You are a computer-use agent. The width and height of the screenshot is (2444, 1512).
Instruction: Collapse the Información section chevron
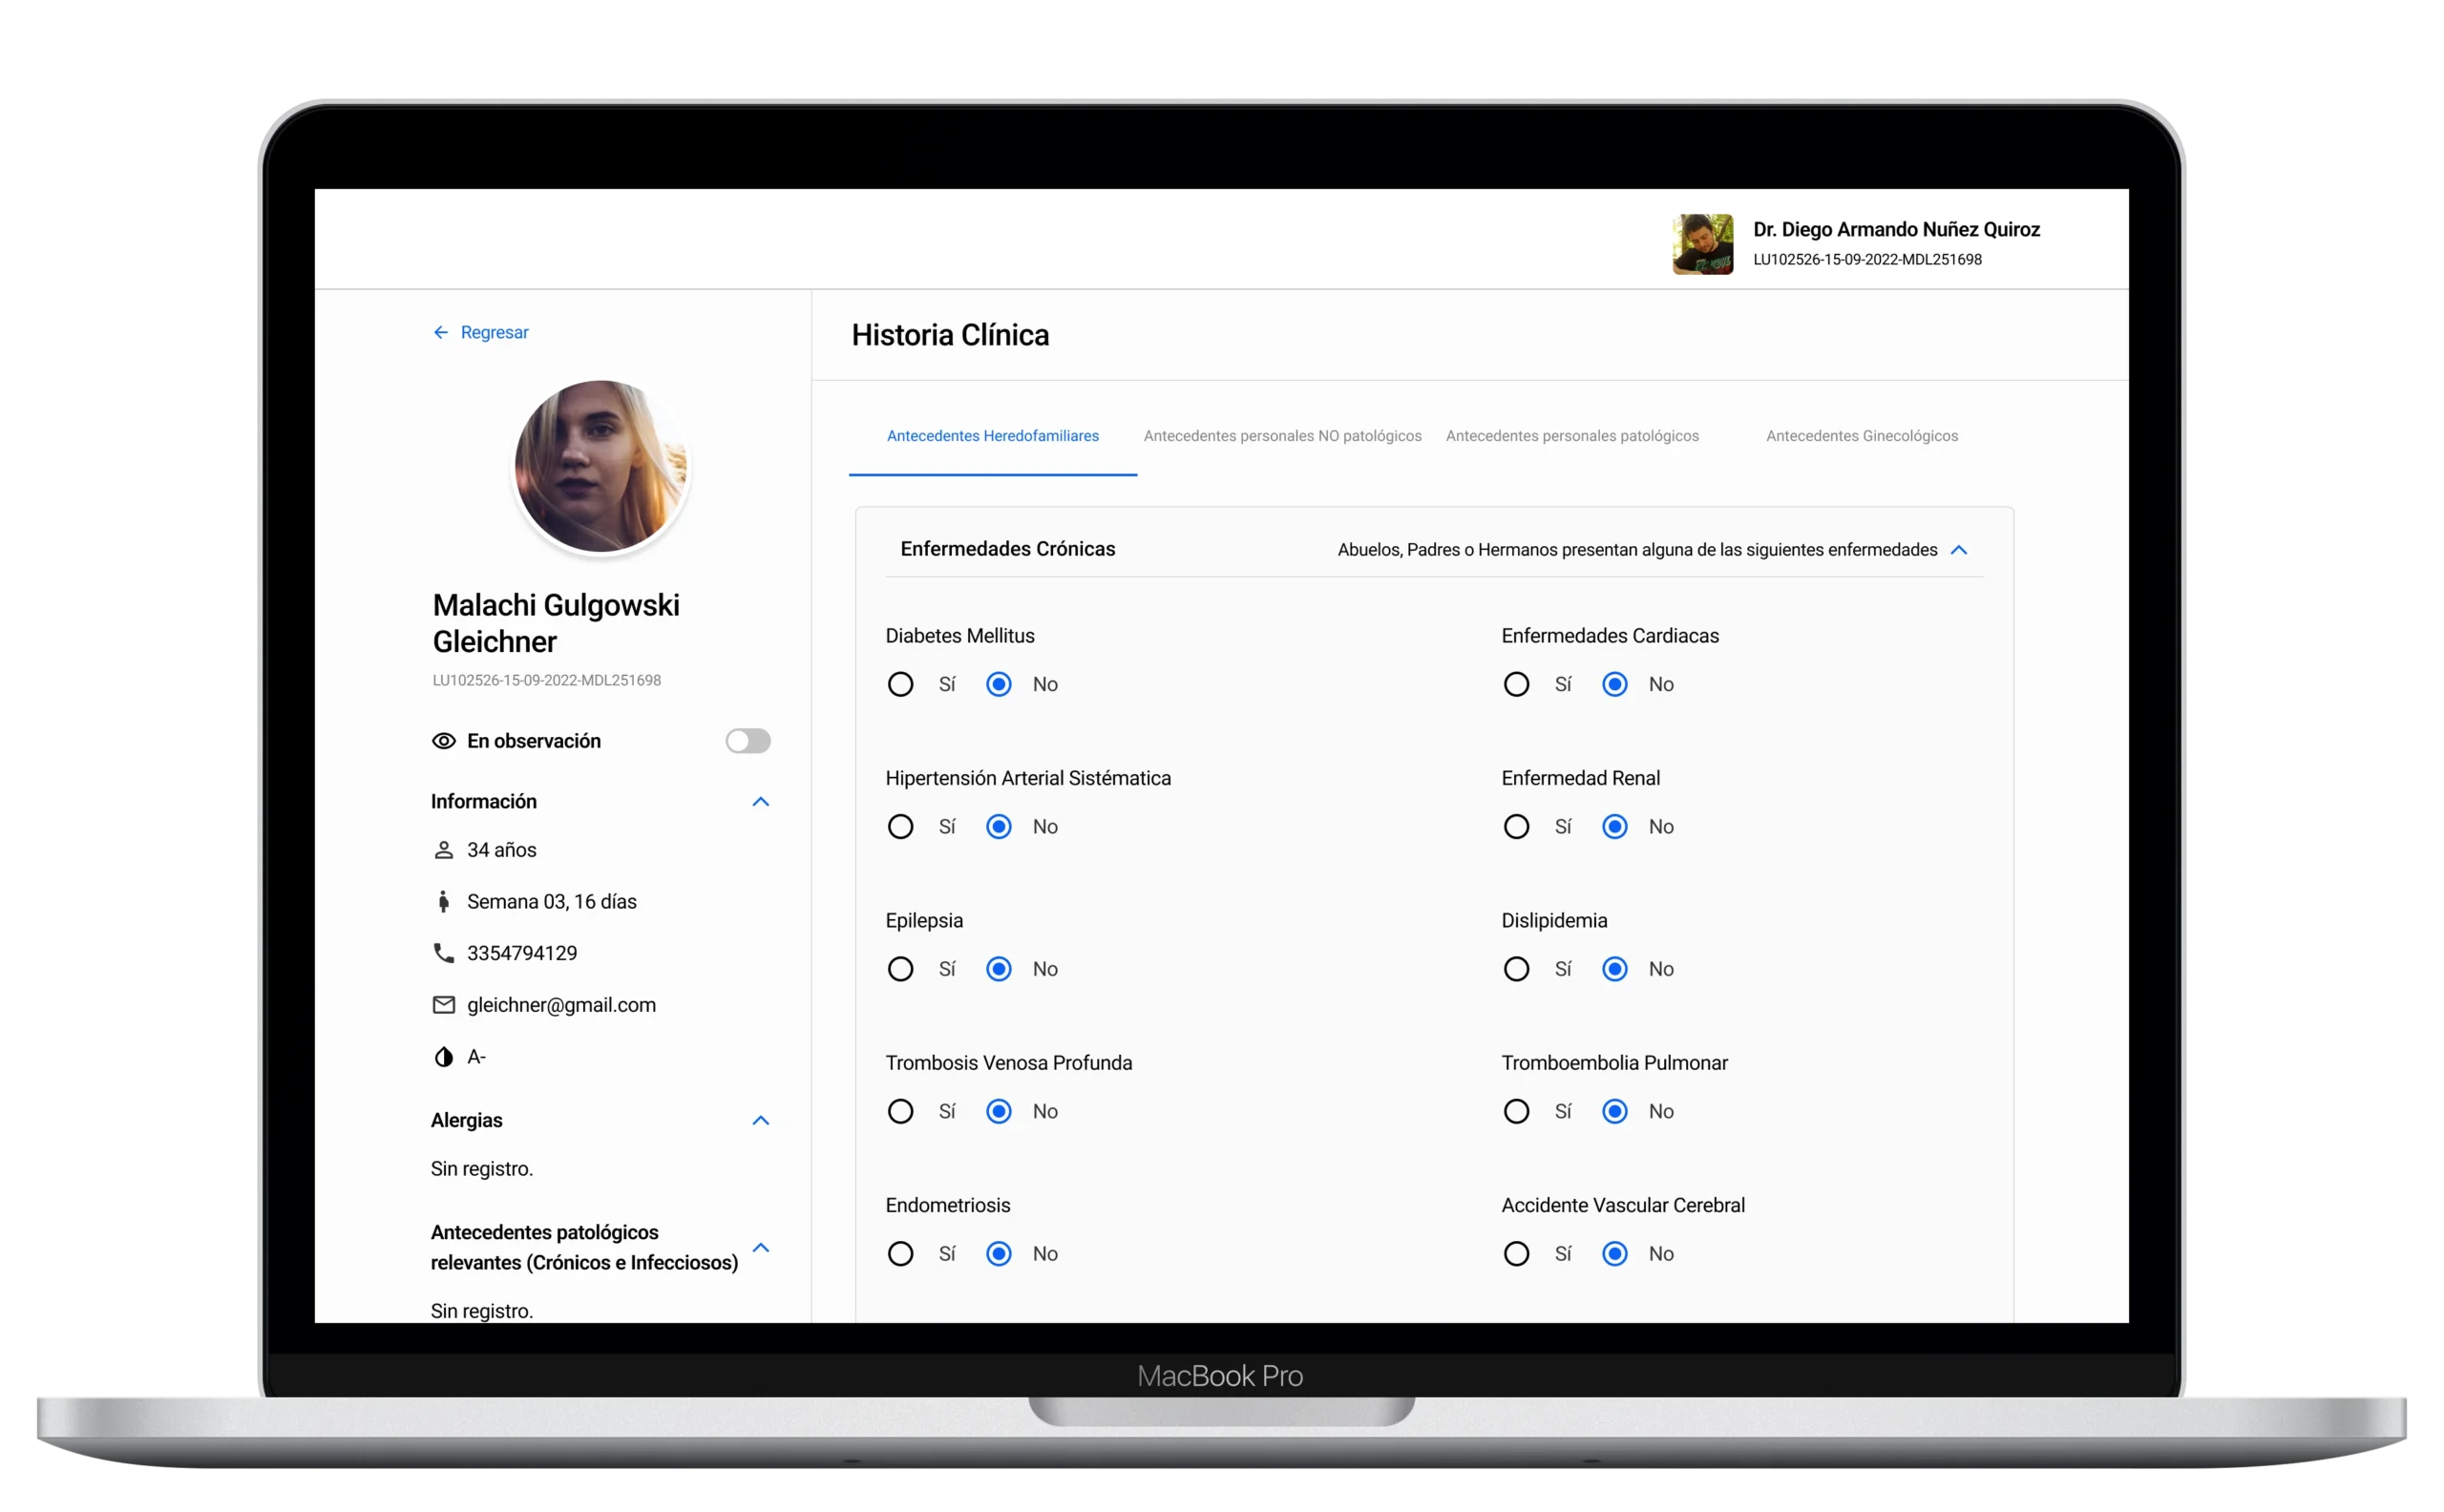pyautogui.click(x=760, y=802)
